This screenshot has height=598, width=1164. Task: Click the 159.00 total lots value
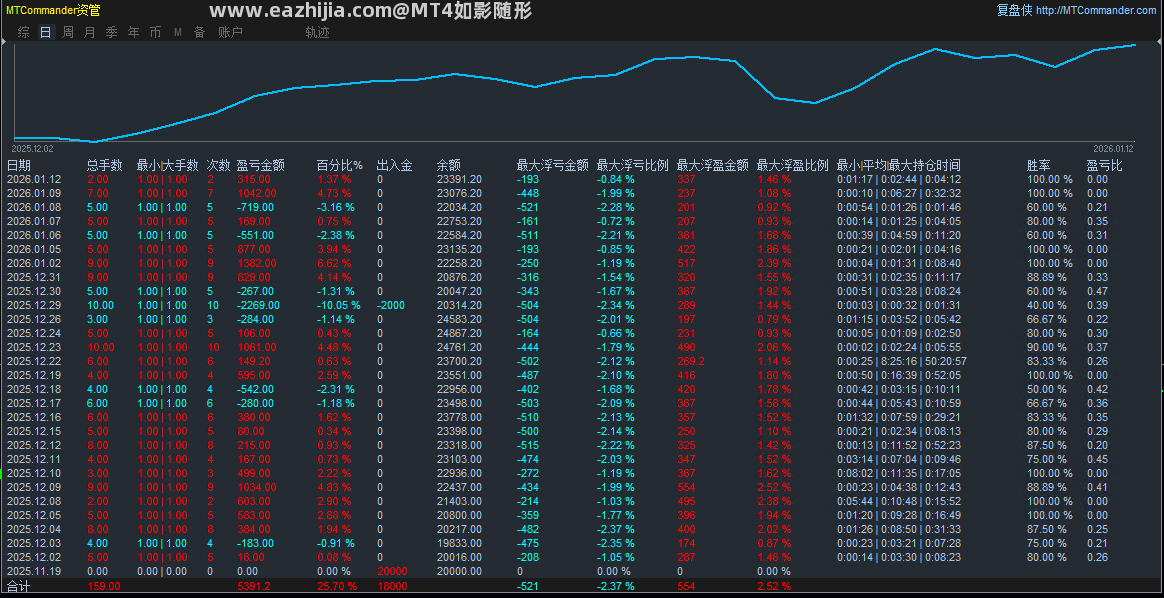tap(104, 586)
